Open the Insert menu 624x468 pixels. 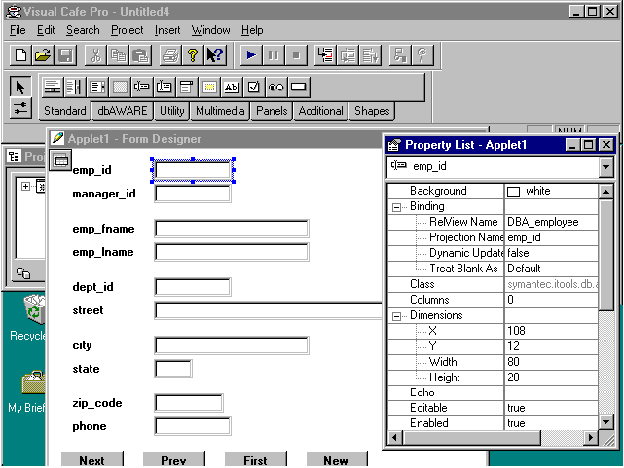pos(168,30)
